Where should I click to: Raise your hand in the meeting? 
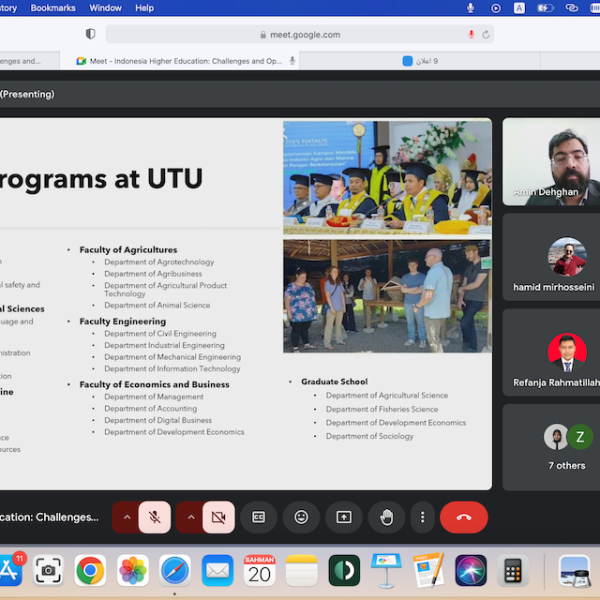386,517
